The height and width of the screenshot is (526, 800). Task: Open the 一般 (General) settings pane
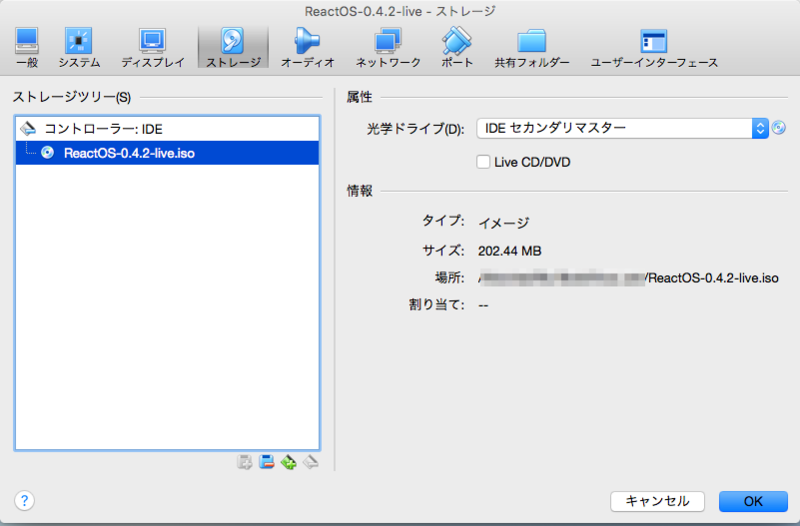27,47
